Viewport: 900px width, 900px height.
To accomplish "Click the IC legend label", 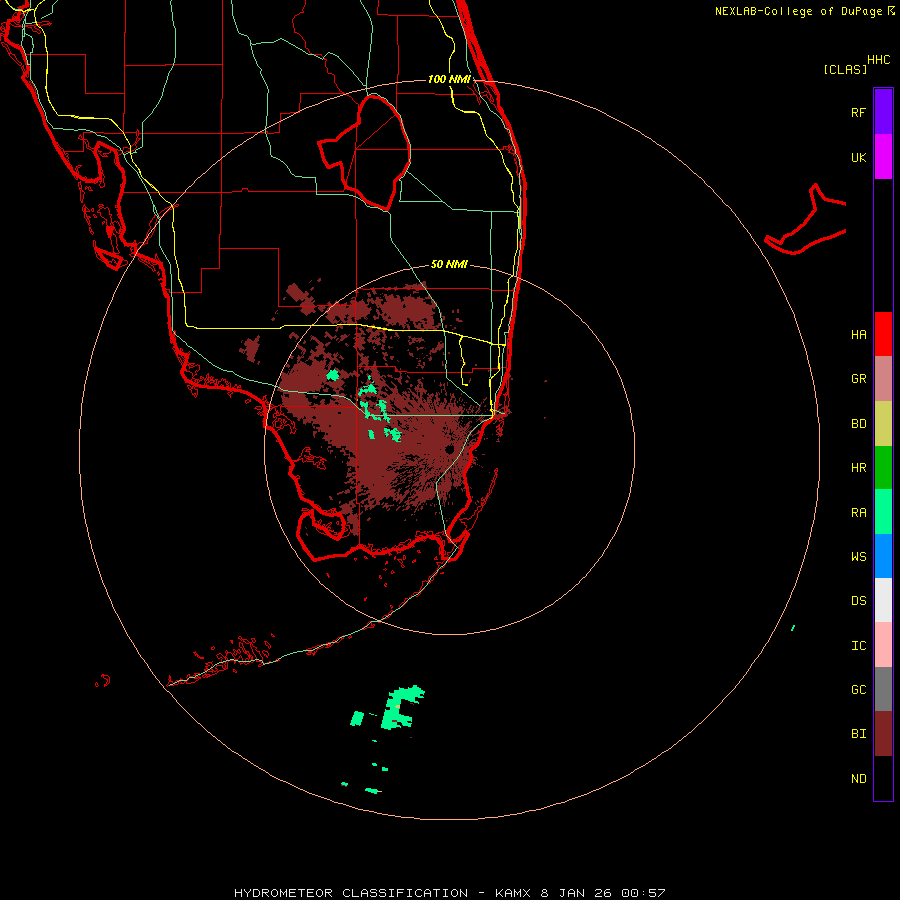I will coord(858,645).
